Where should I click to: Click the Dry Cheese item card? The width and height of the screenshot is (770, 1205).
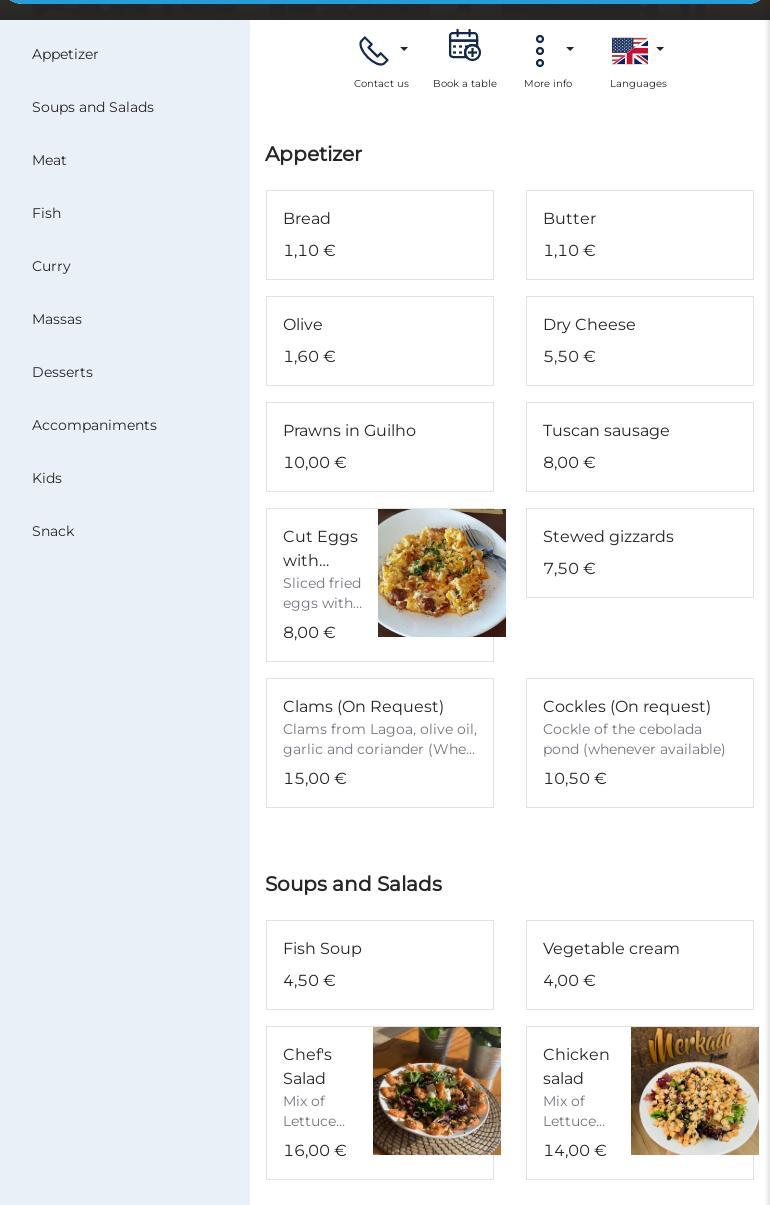pos(640,341)
